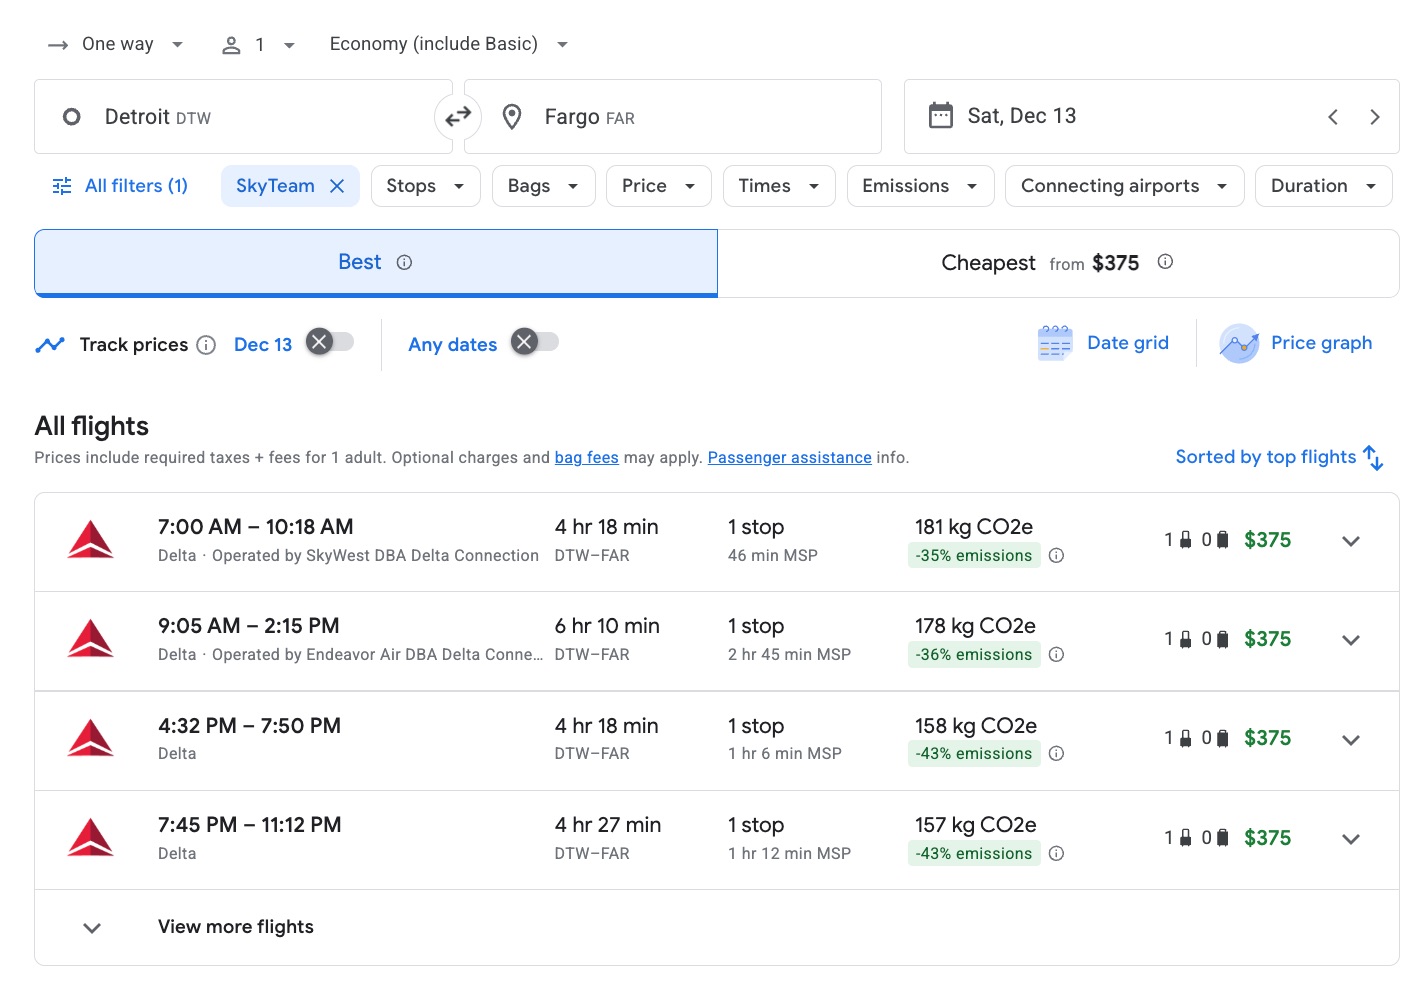Enable the Any dates tracking toggle
This screenshot has width=1428, height=990.
pos(536,341)
